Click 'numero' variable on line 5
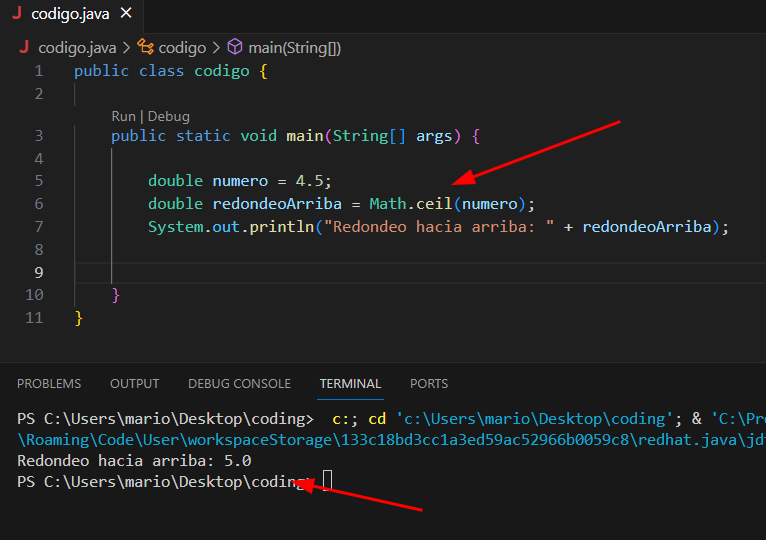The width and height of the screenshot is (766, 540). (x=240, y=181)
